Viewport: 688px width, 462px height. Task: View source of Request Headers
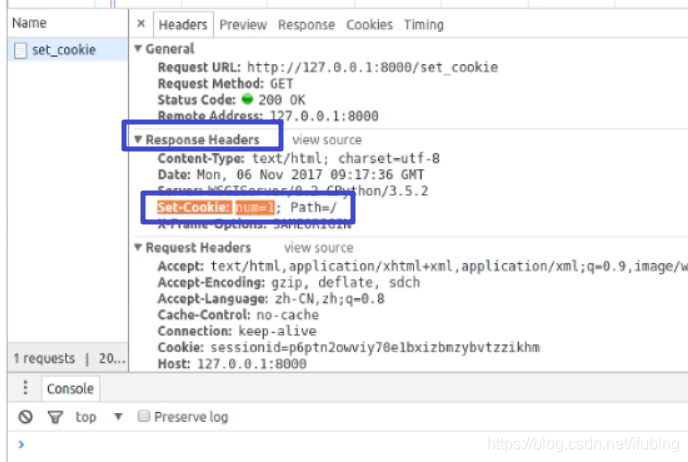pyautogui.click(x=319, y=247)
